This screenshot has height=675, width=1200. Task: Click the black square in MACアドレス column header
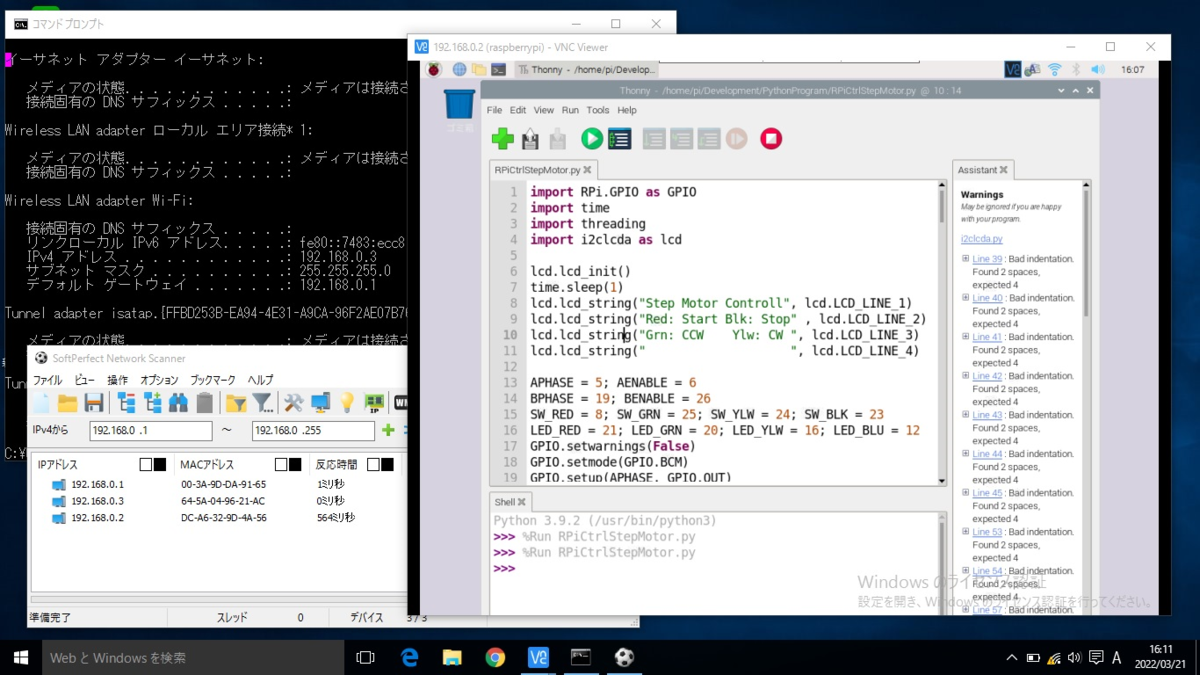click(x=295, y=465)
